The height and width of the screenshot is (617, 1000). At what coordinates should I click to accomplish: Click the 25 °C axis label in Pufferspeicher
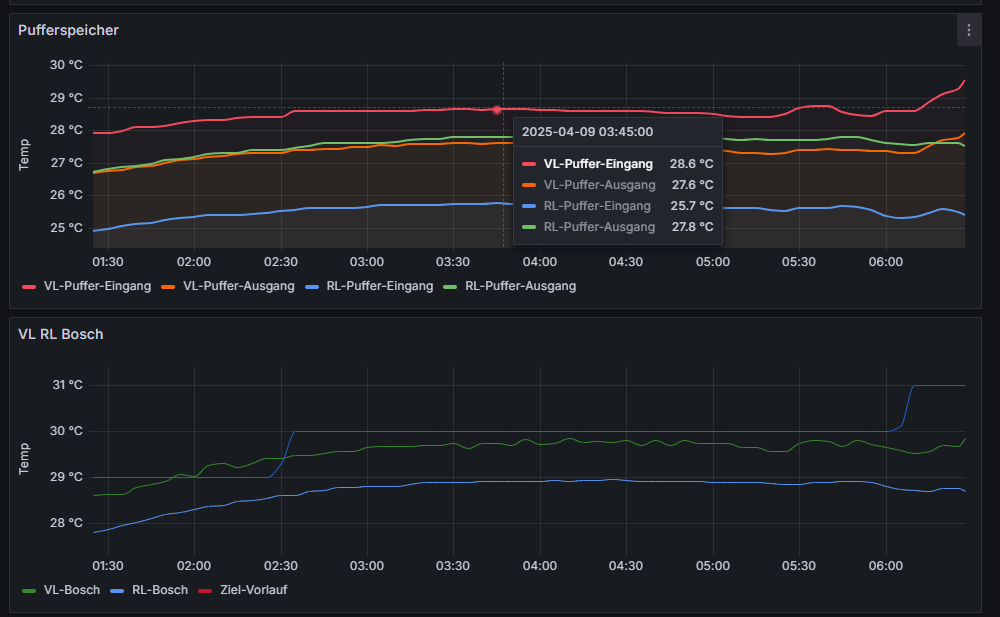[x=66, y=228]
